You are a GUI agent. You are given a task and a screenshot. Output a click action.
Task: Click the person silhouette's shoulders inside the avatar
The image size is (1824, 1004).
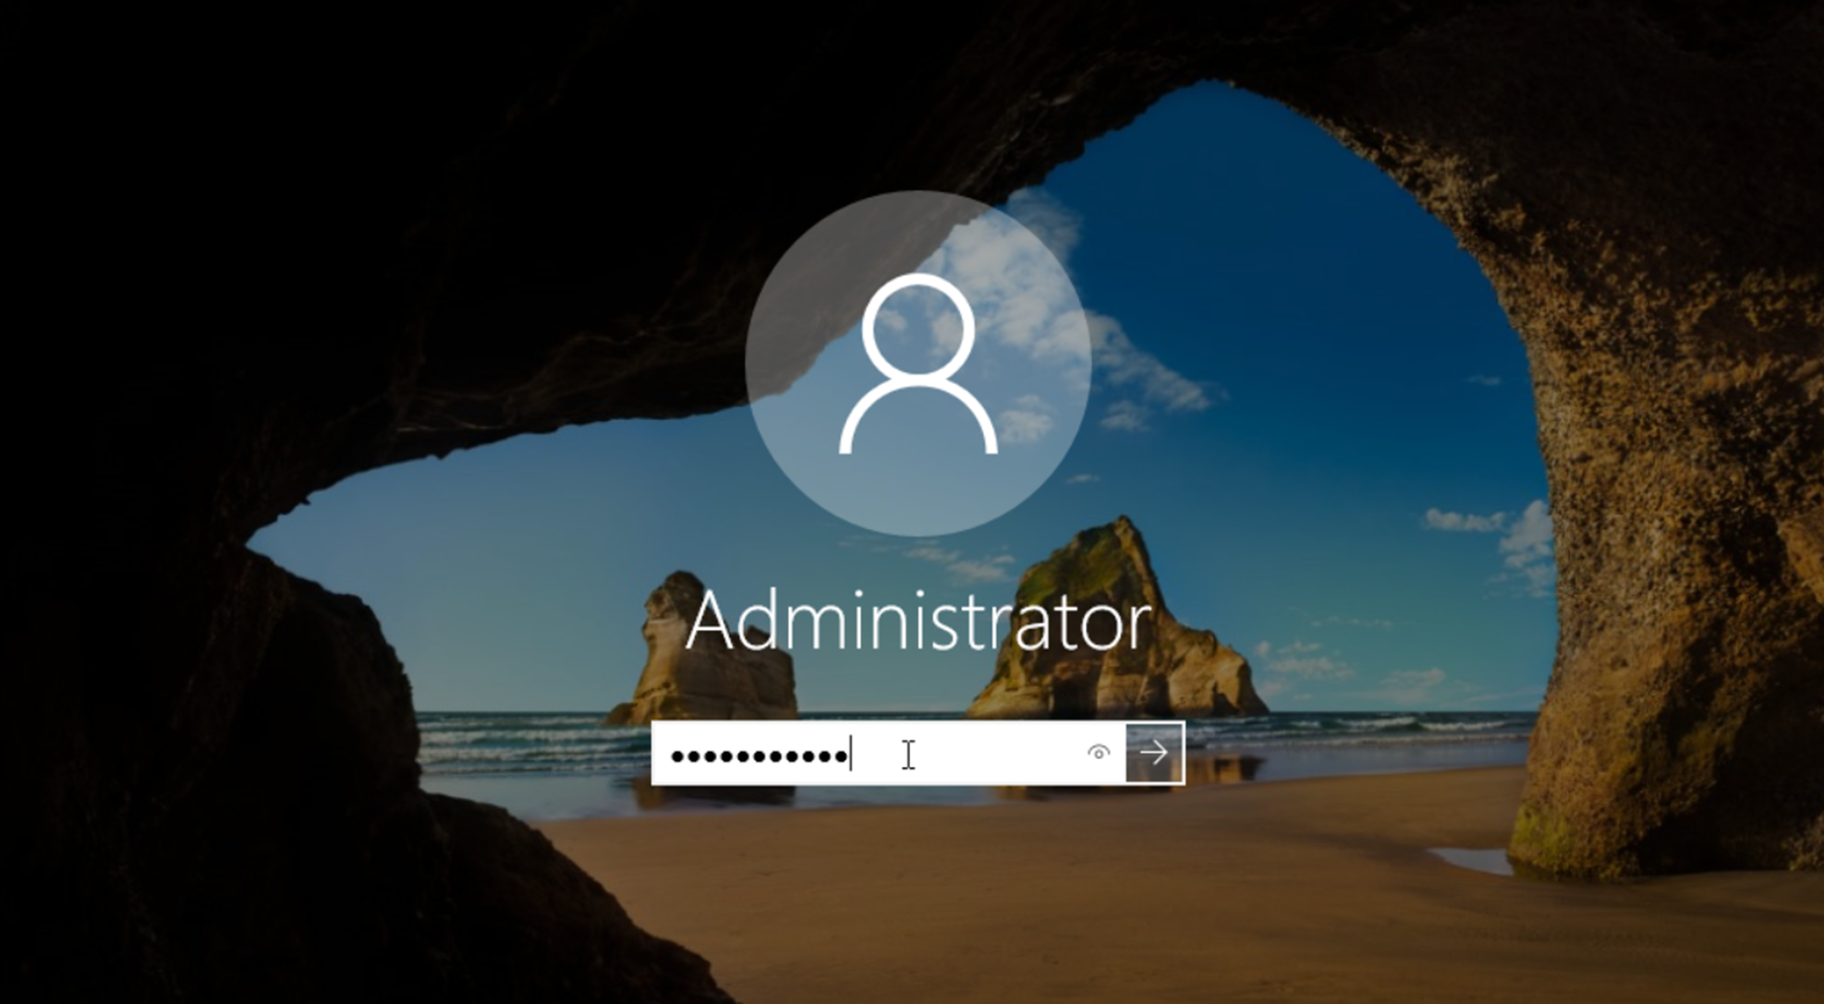pyautogui.click(x=918, y=420)
